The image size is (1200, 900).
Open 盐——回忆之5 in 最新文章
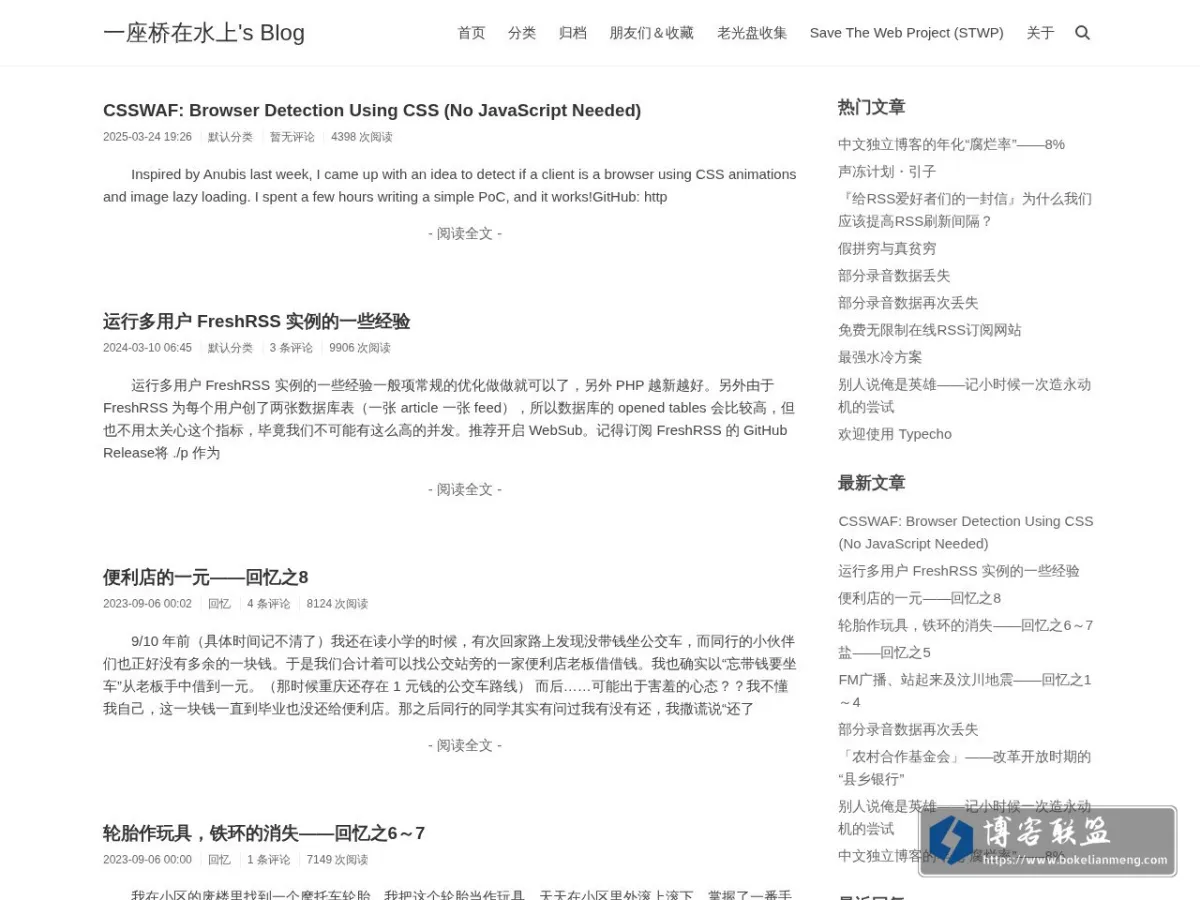pyautogui.click(x=884, y=652)
